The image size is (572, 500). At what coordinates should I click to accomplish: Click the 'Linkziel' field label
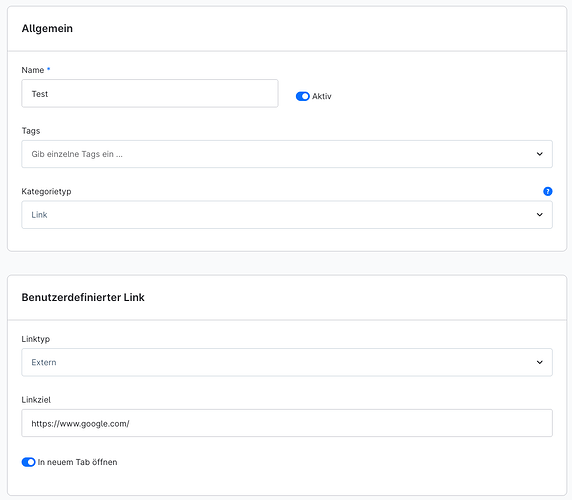point(36,400)
